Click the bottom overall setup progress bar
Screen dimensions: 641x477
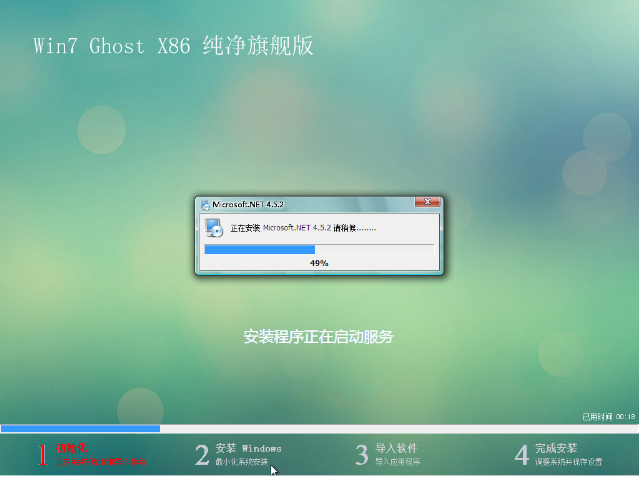point(320,429)
